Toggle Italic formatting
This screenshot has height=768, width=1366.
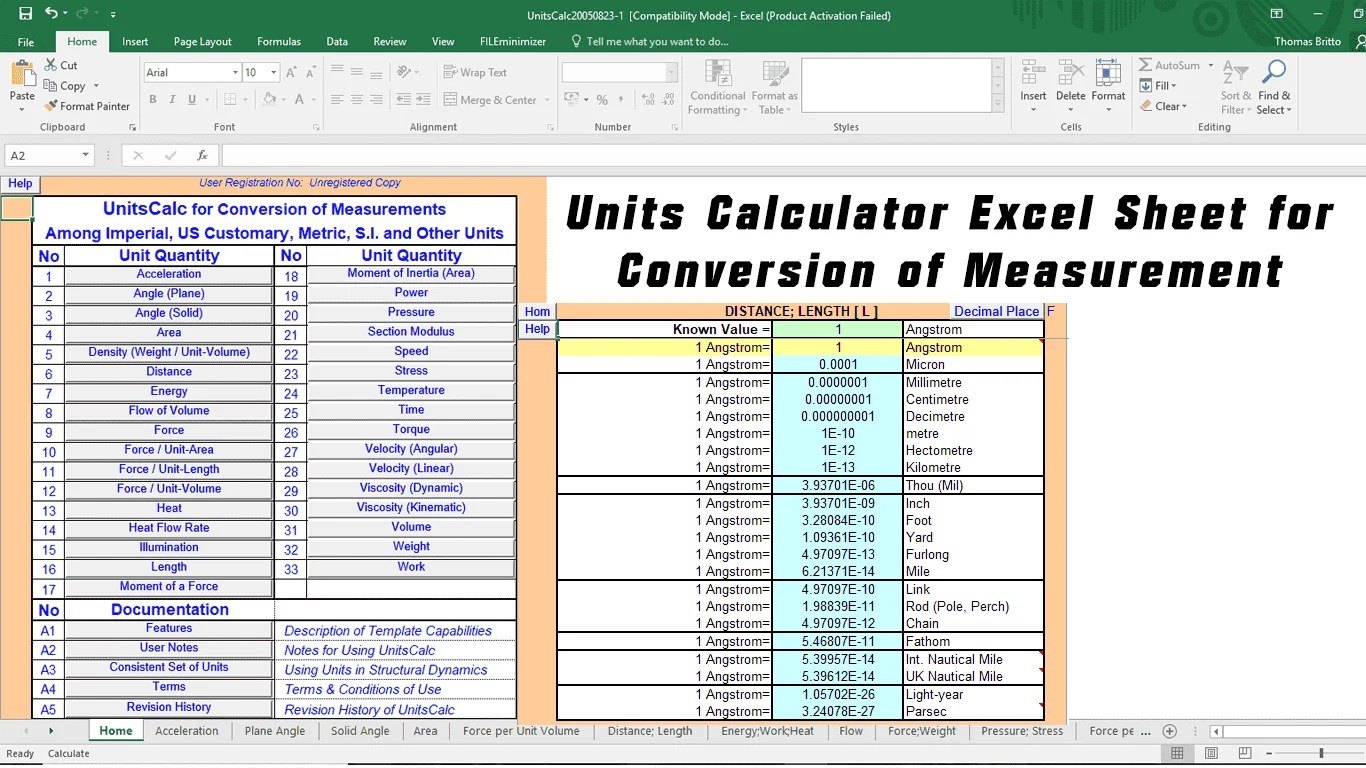[x=172, y=100]
